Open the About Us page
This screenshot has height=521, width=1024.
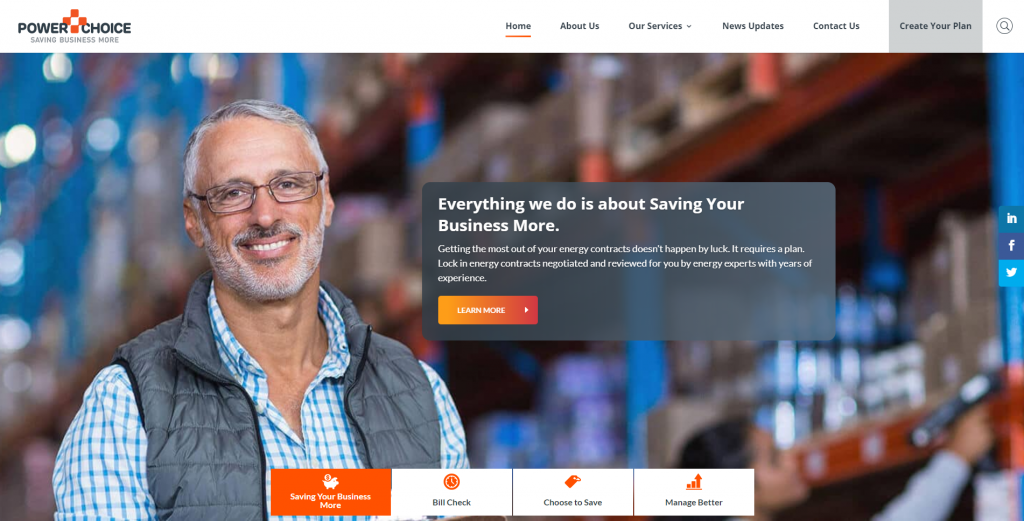[579, 26]
